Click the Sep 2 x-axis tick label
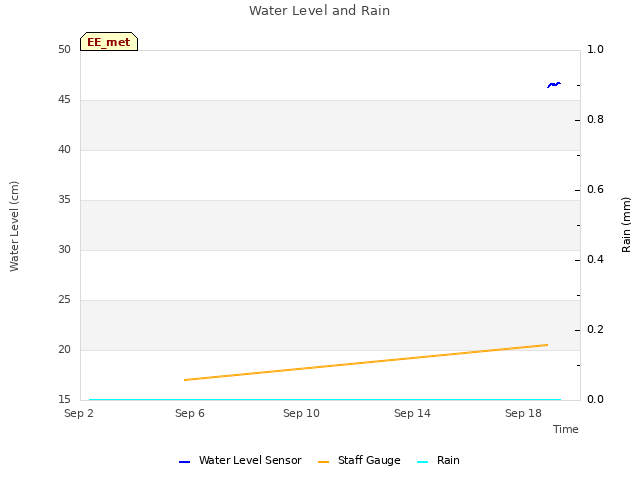The height and width of the screenshot is (480, 640). (79, 413)
